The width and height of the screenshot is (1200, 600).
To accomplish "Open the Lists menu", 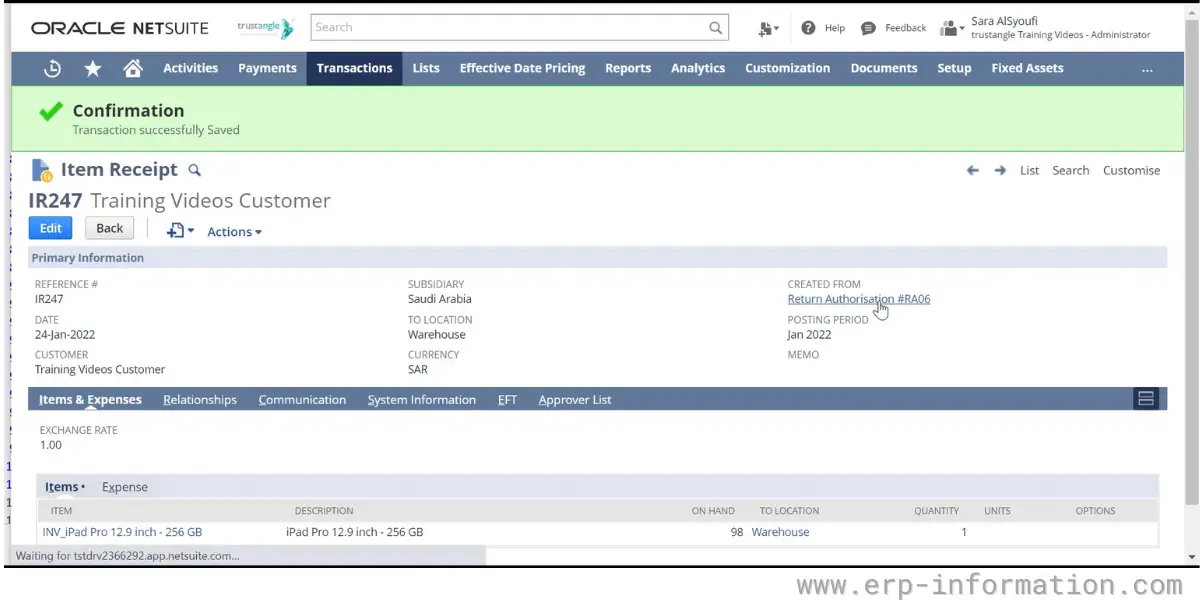I will click(x=426, y=68).
